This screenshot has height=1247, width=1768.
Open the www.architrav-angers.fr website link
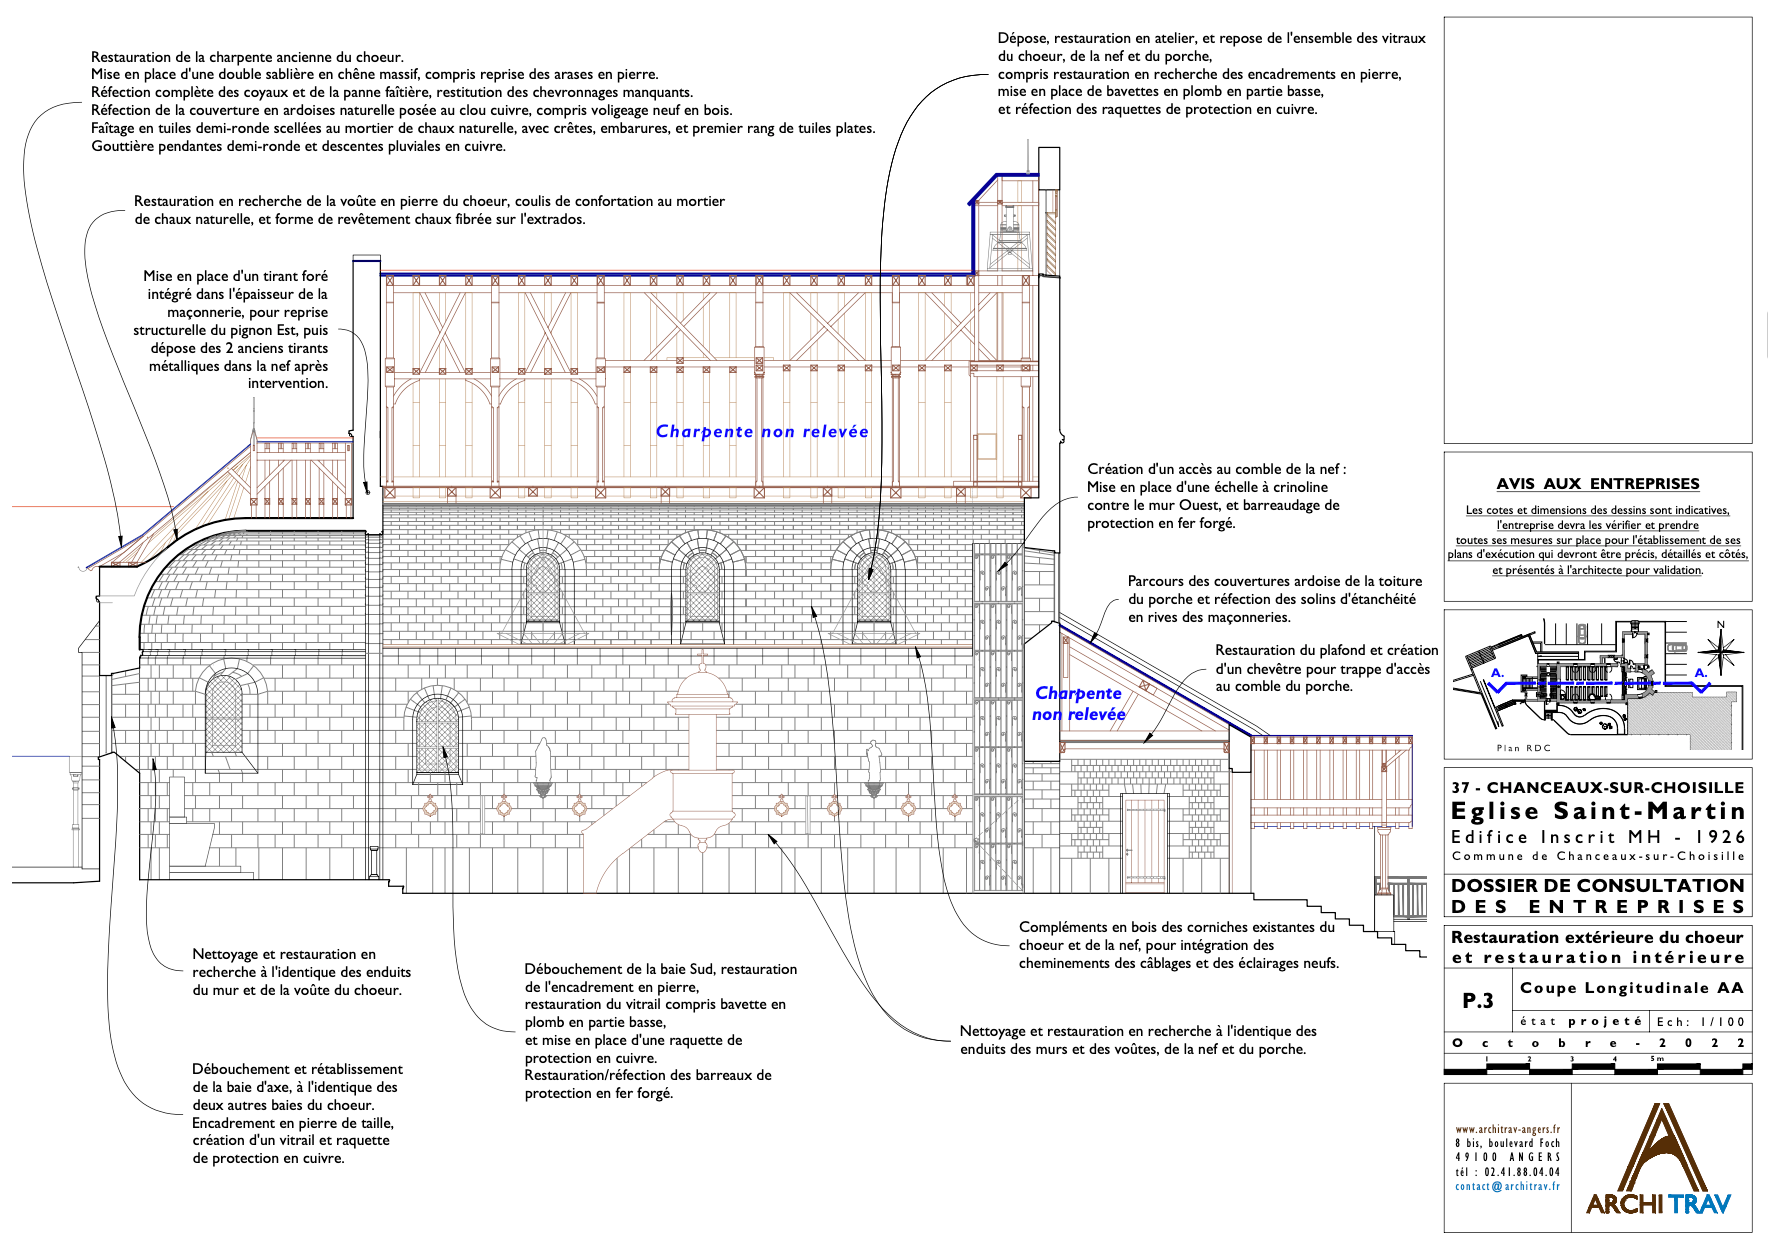(1507, 1129)
